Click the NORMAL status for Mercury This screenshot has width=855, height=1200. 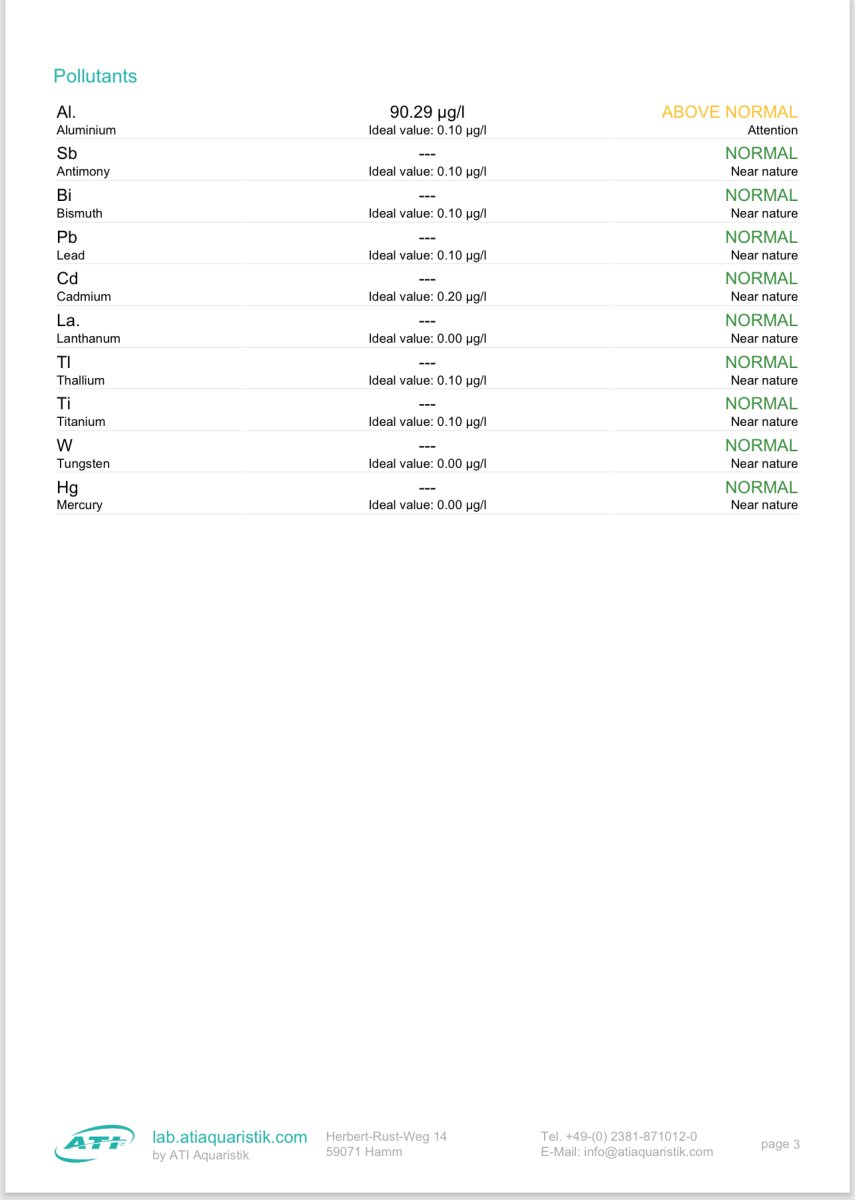coord(761,487)
